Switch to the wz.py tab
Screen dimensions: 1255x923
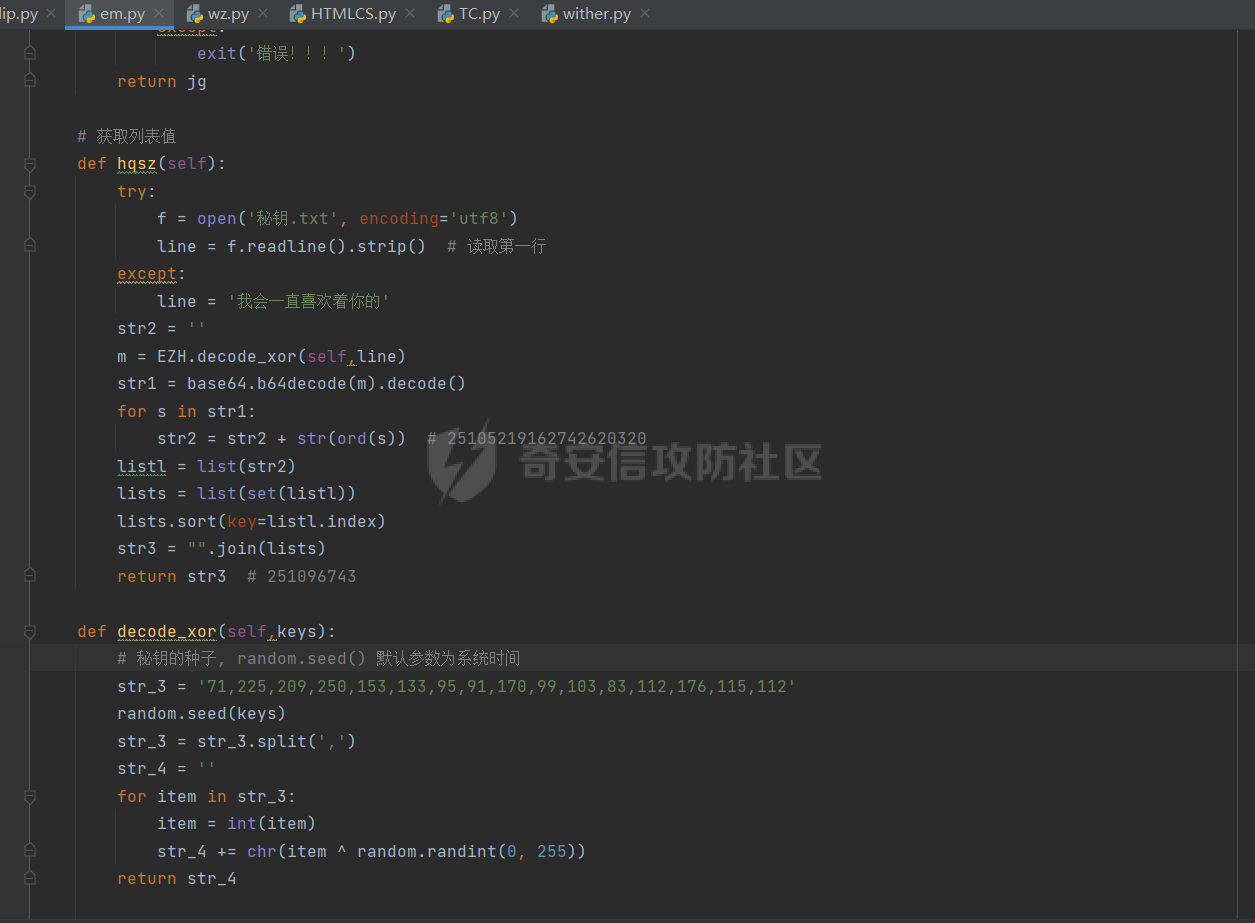coord(228,14)
